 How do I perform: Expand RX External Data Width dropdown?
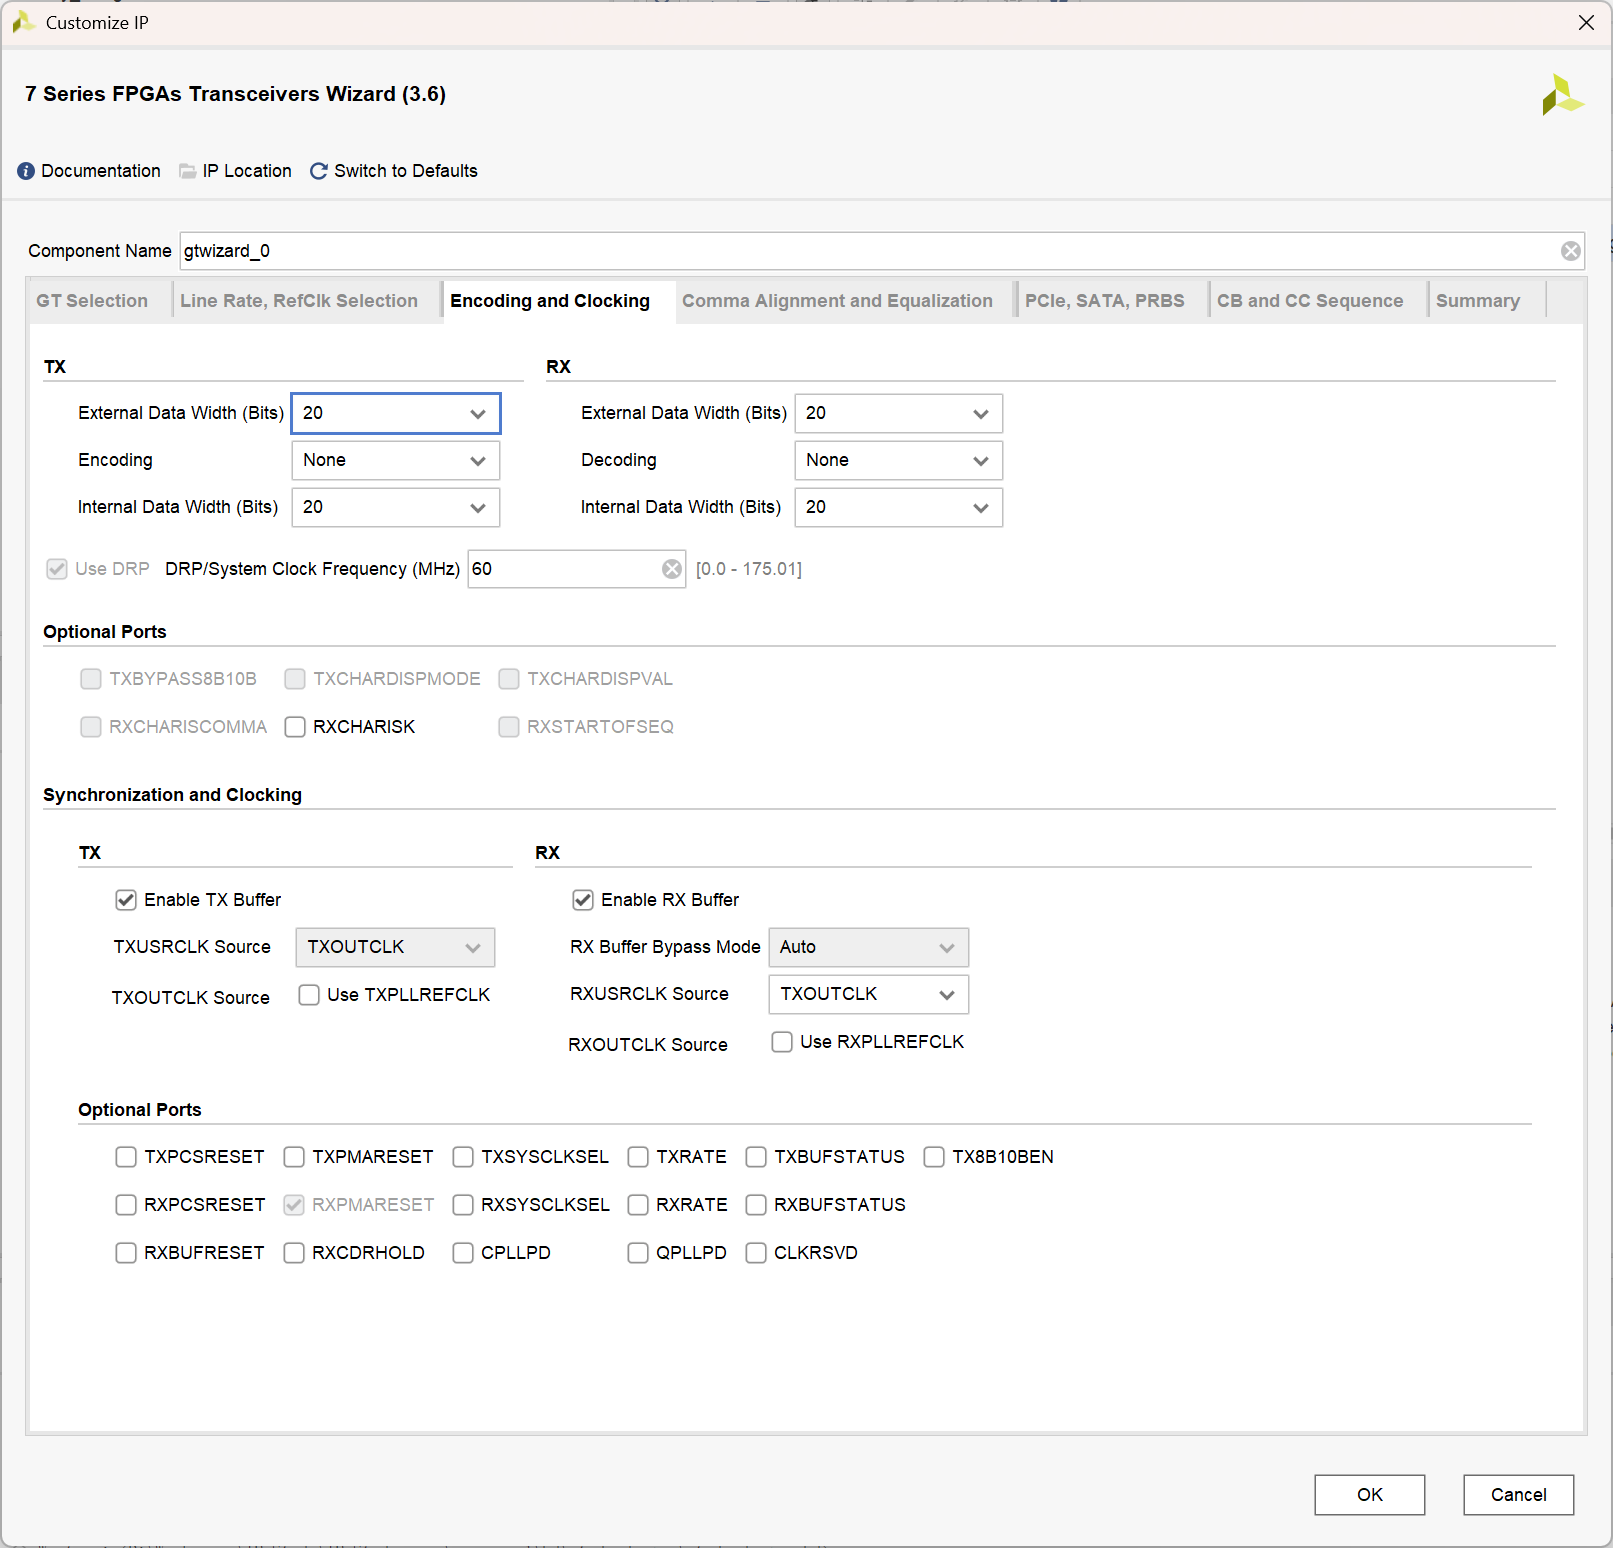(899, 413)
